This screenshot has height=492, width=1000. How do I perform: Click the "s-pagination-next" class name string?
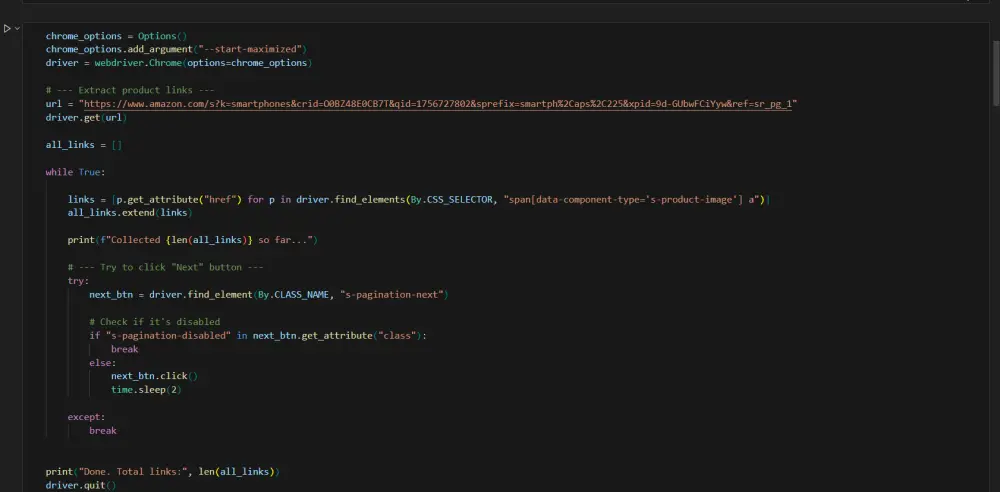392,295
